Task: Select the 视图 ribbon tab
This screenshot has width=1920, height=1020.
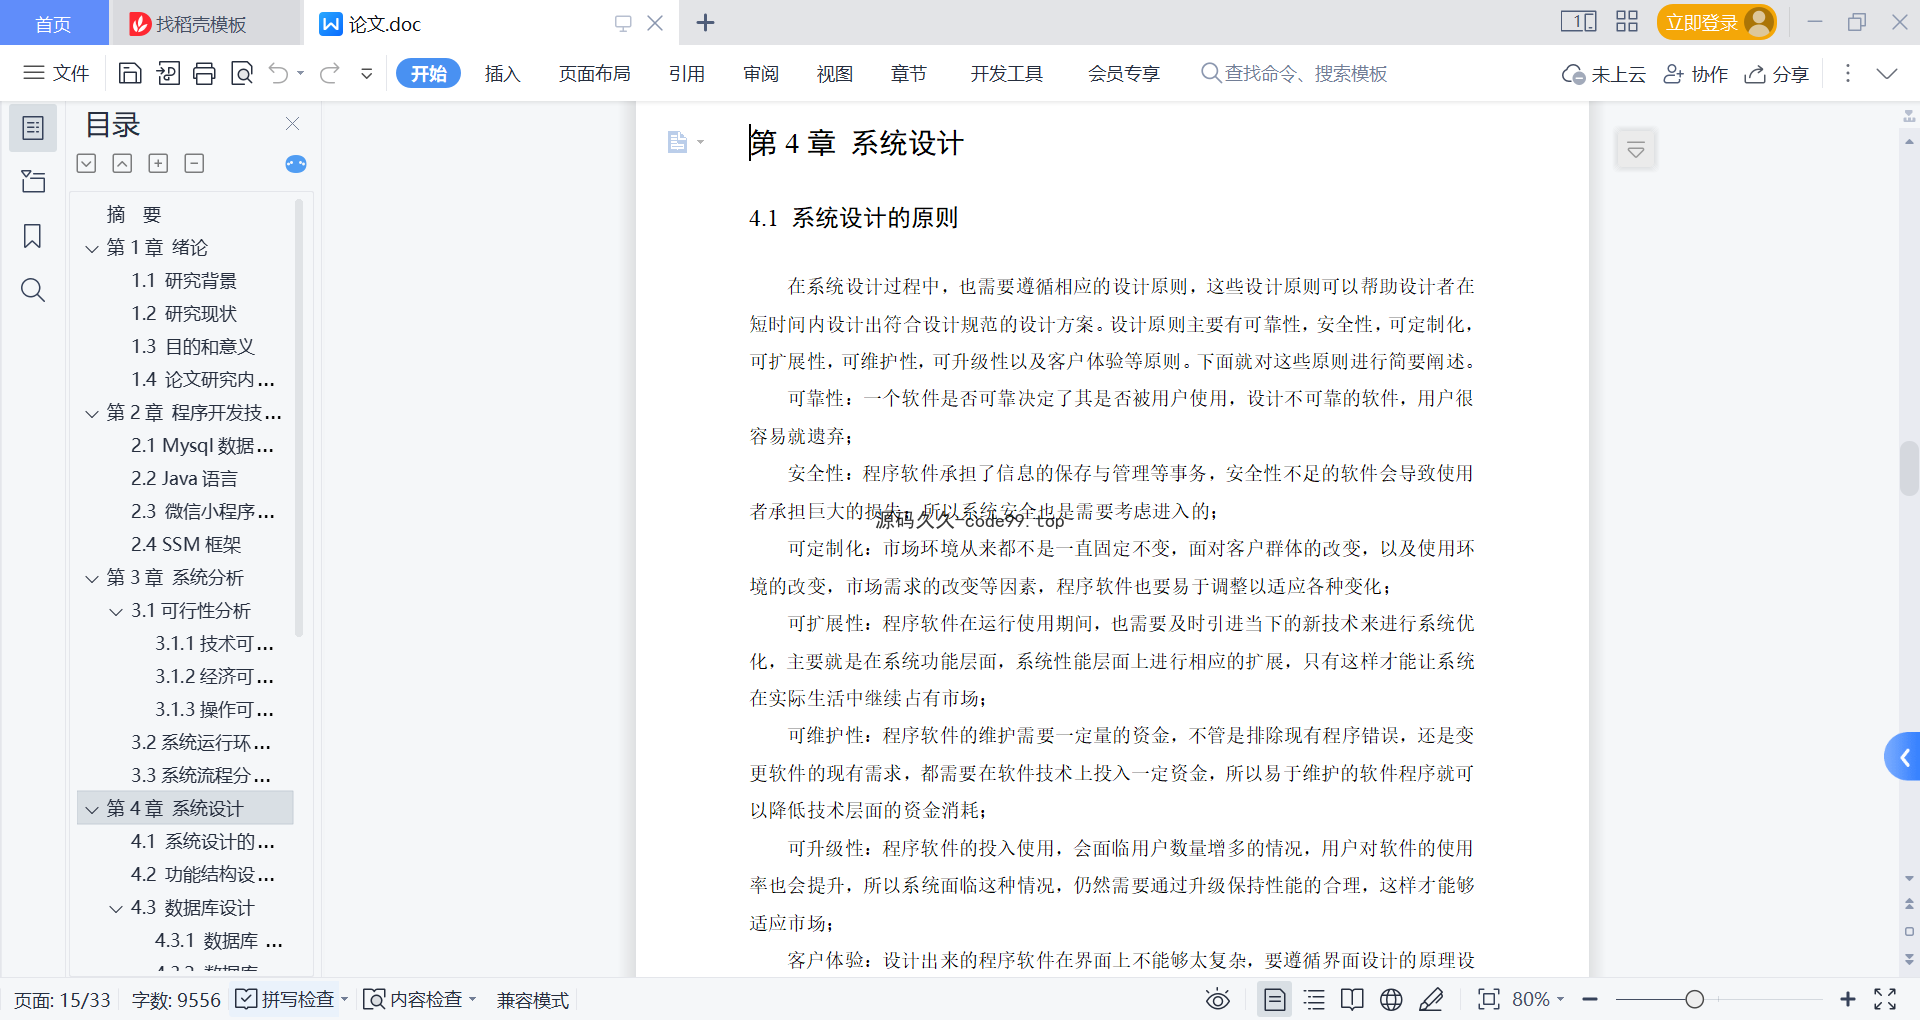Action: click(x=834, y=73)
